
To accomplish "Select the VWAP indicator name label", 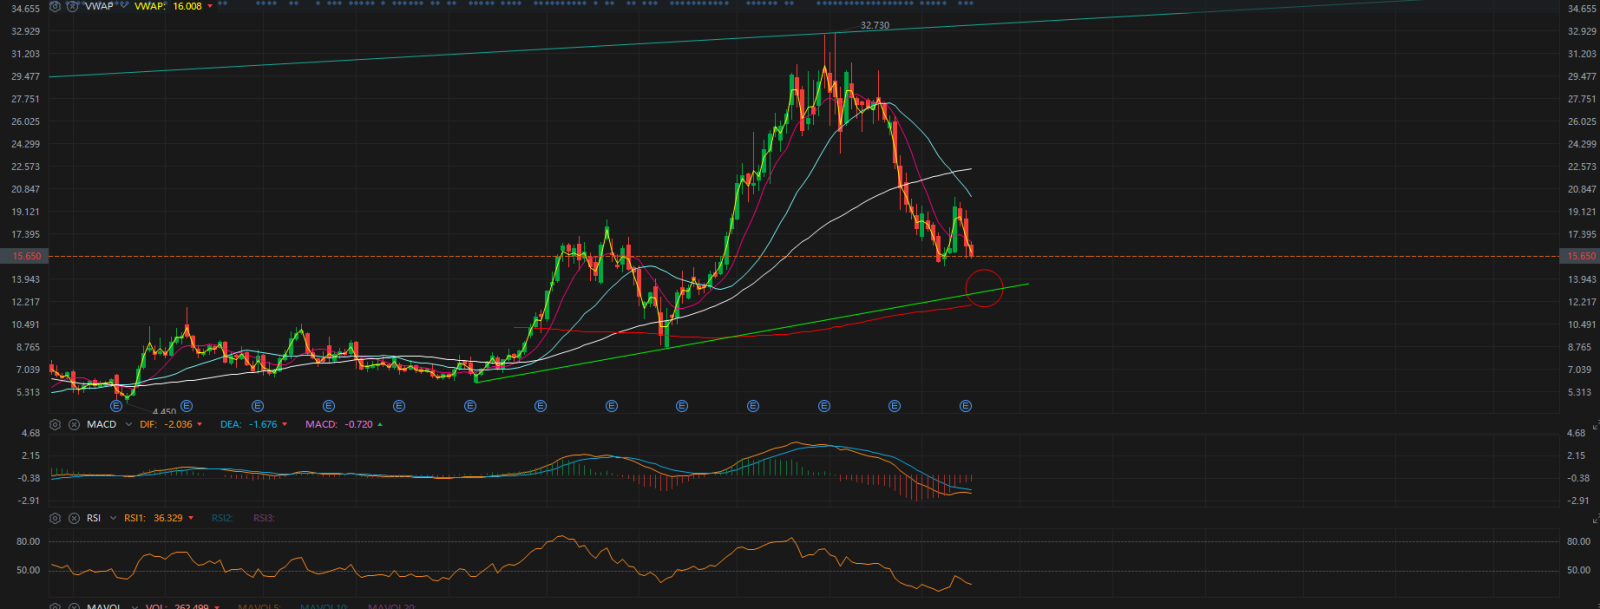I will [x=99, y=6].
